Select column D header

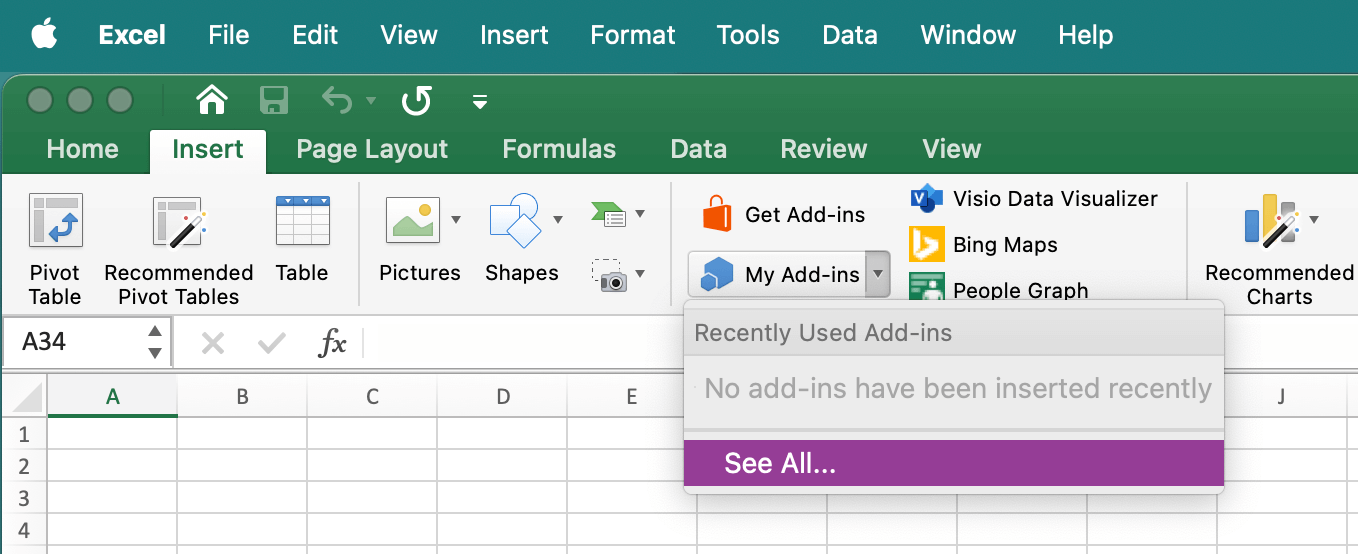502,397
